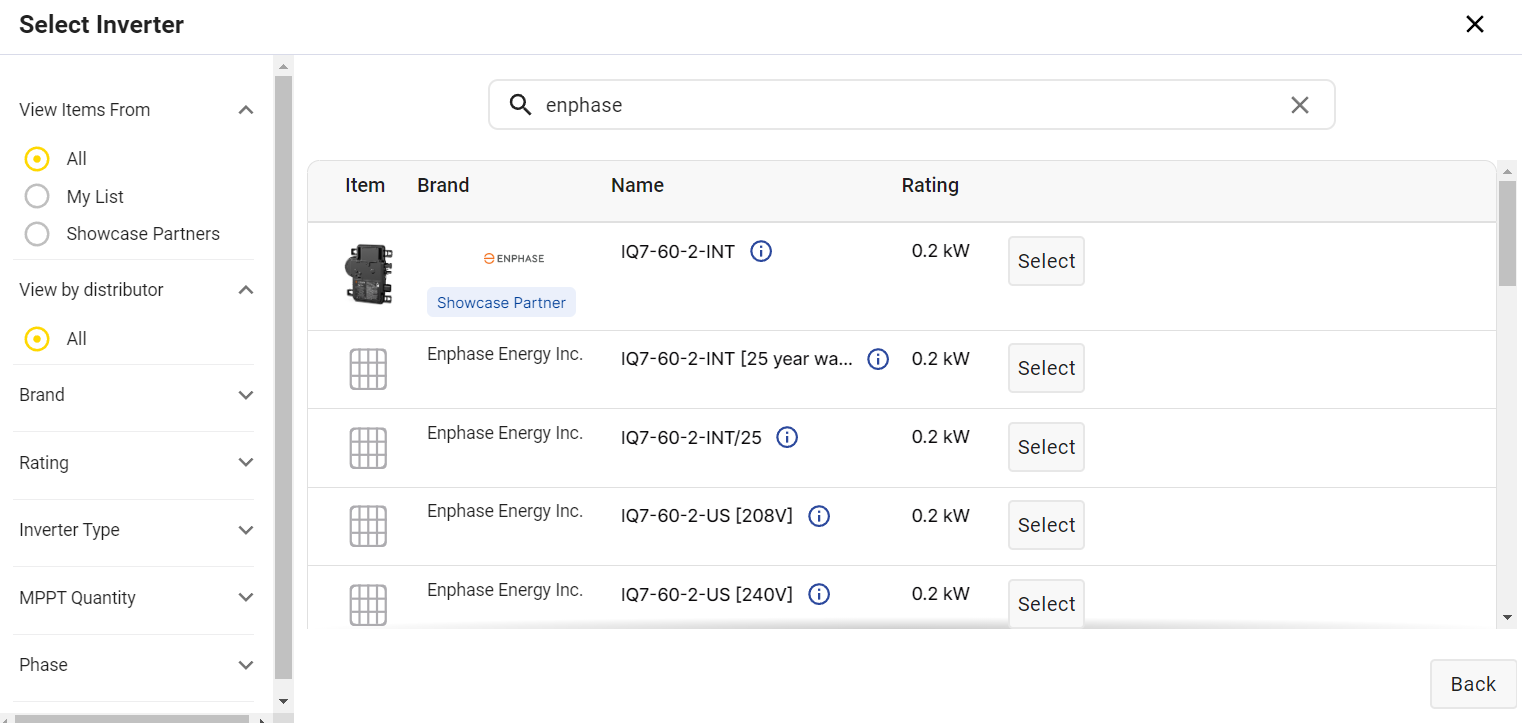Click the Brand column header
The width and height of the screenshot is (1522, 723).
coord(443,185)
